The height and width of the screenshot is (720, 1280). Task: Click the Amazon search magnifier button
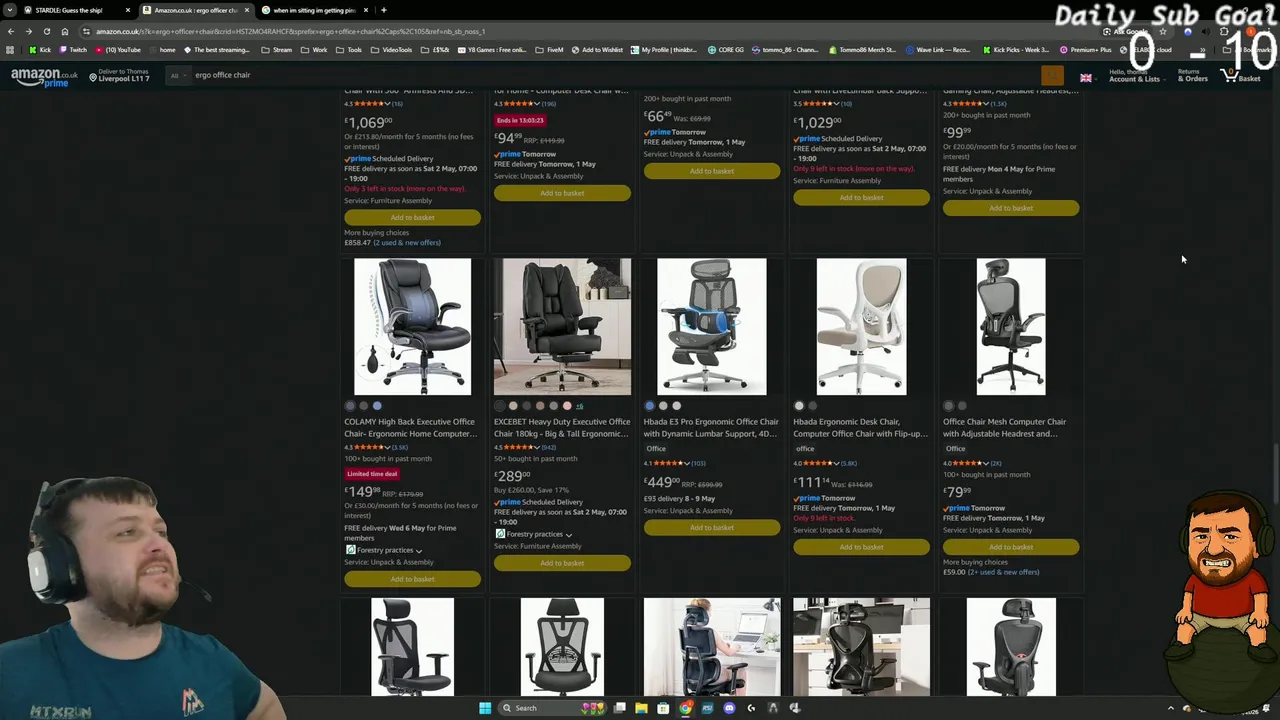(x=1052, y=76)
